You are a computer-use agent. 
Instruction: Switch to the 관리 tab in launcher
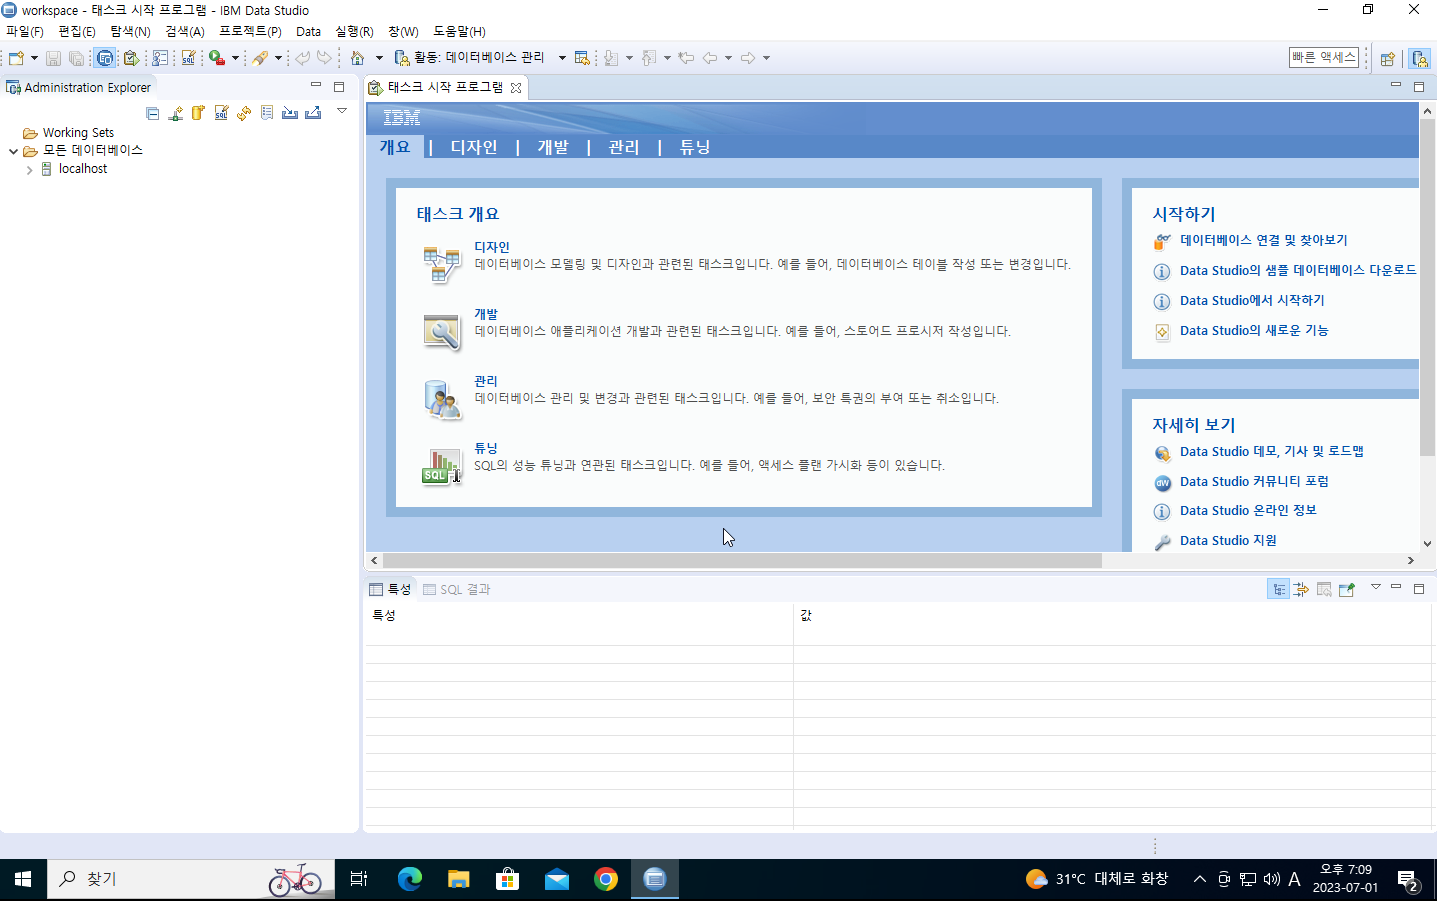click(624, 147)
